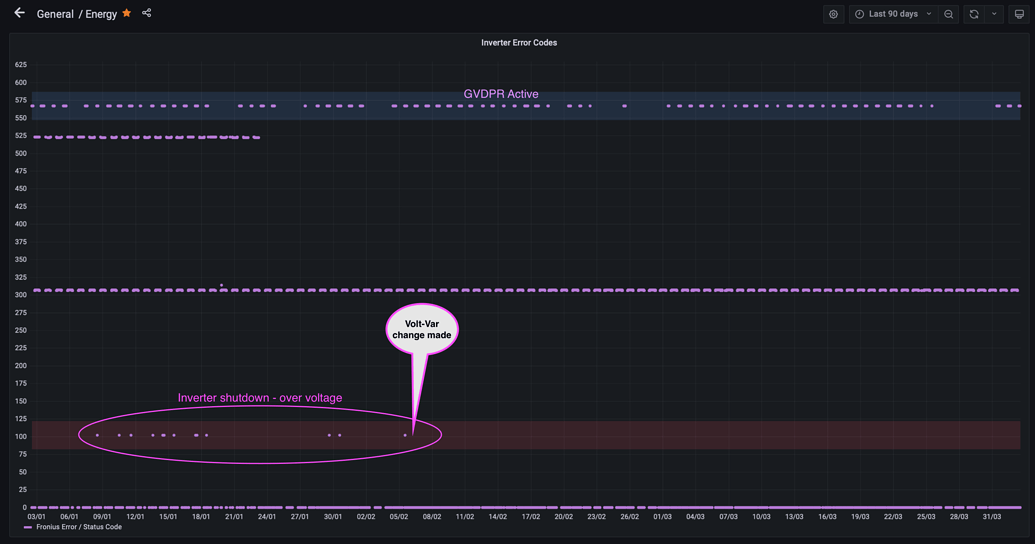Refresh the dashboard

pos(974,14)
